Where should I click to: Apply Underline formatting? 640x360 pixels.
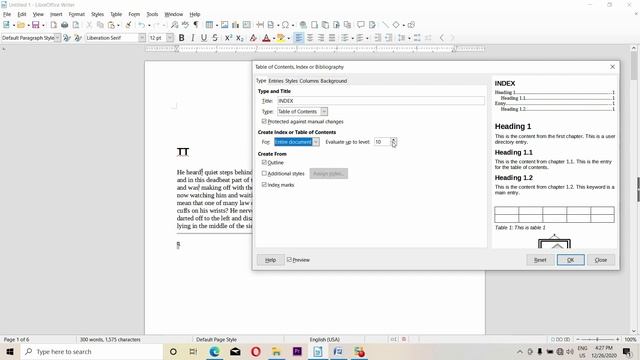tap(204, 38)
